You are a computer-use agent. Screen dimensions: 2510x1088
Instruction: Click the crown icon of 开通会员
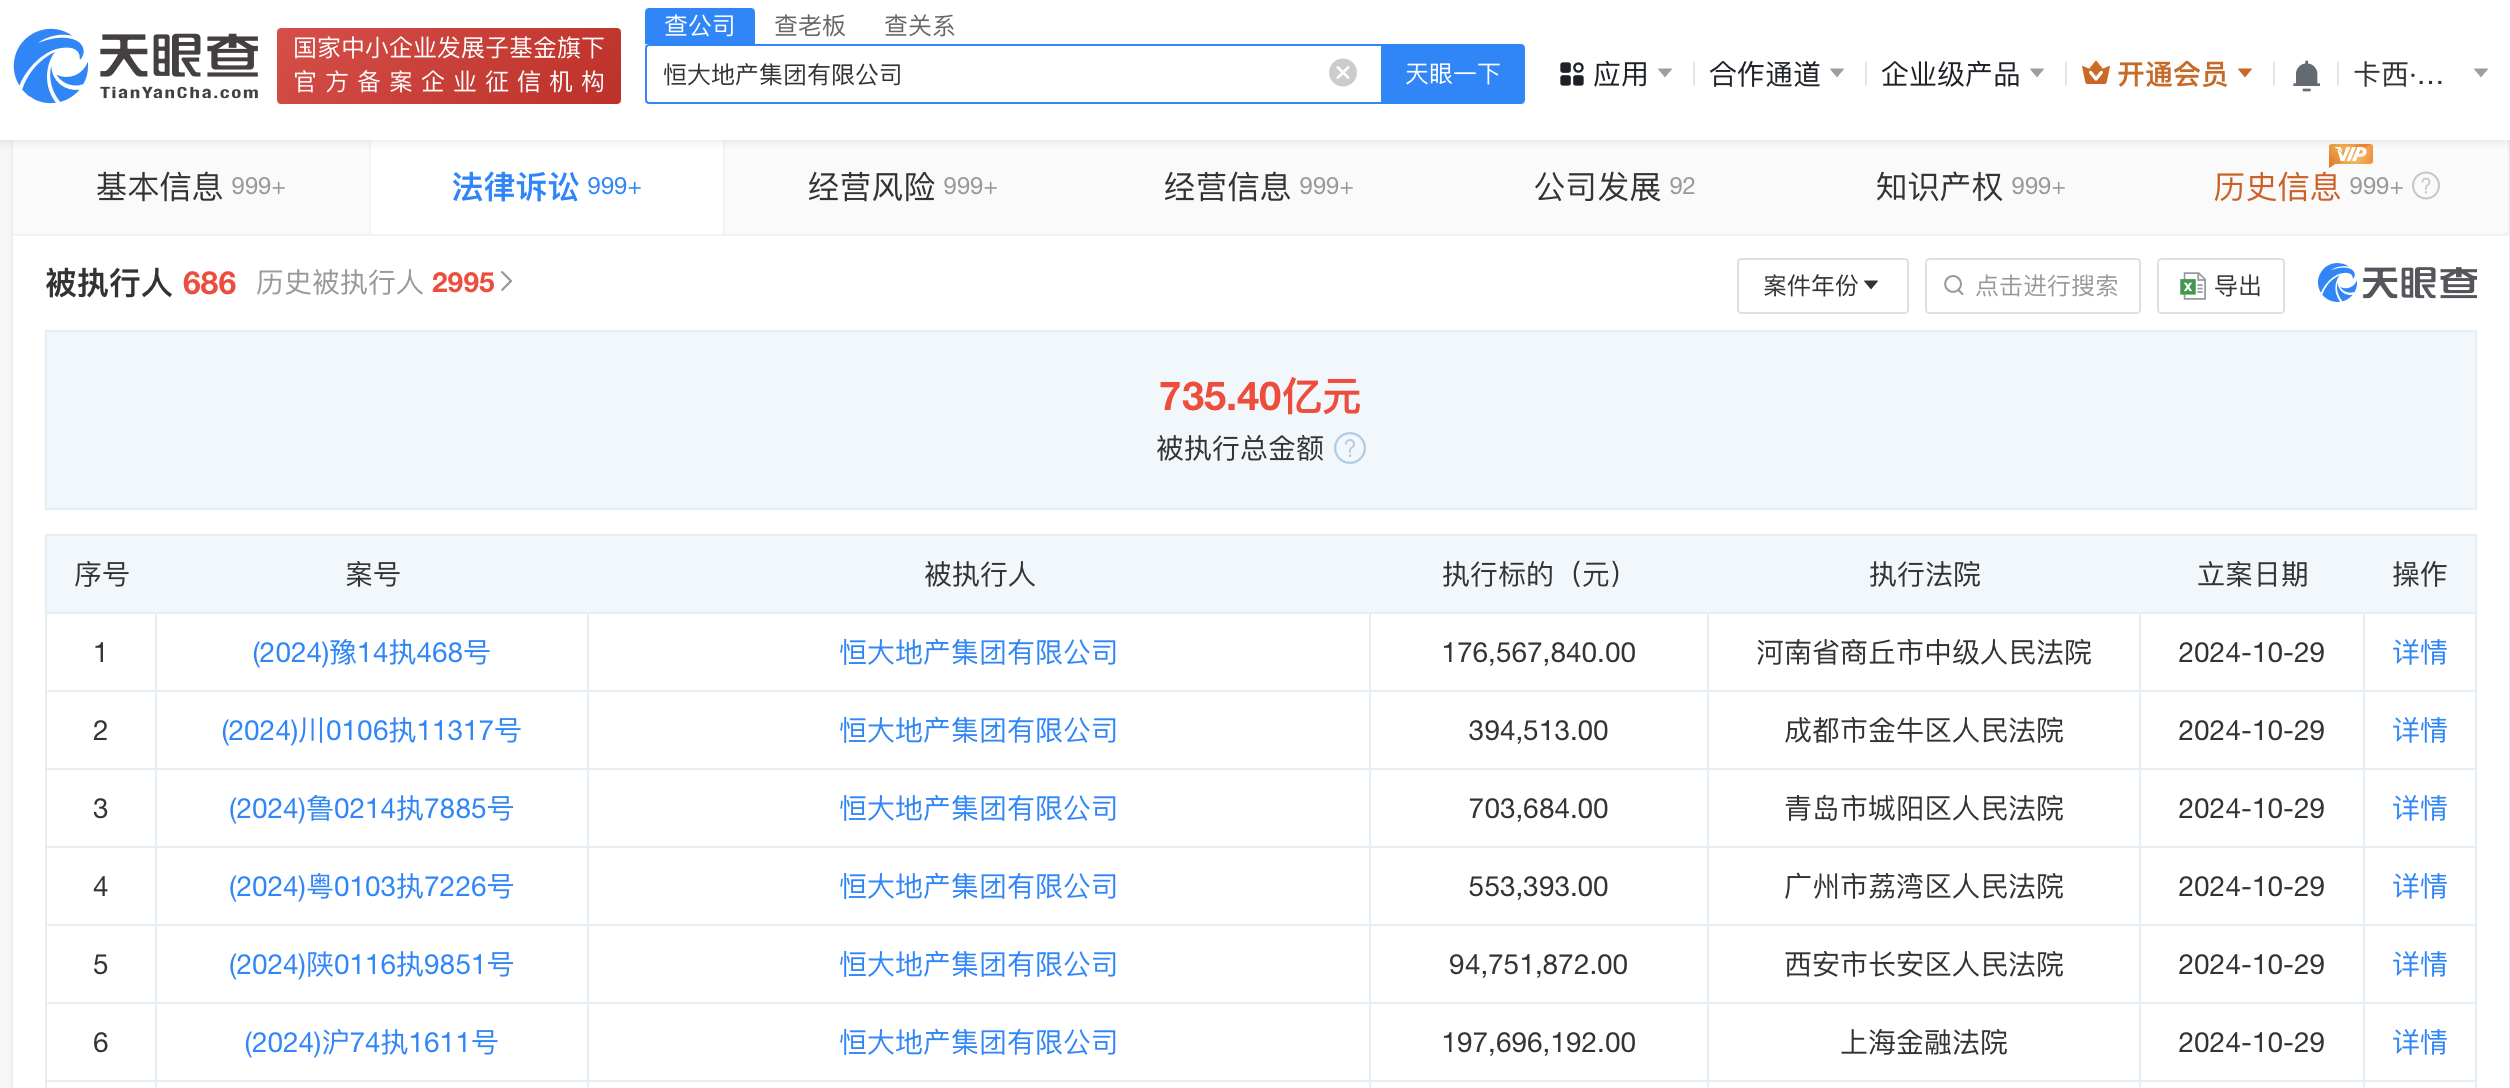[2095, 71]
